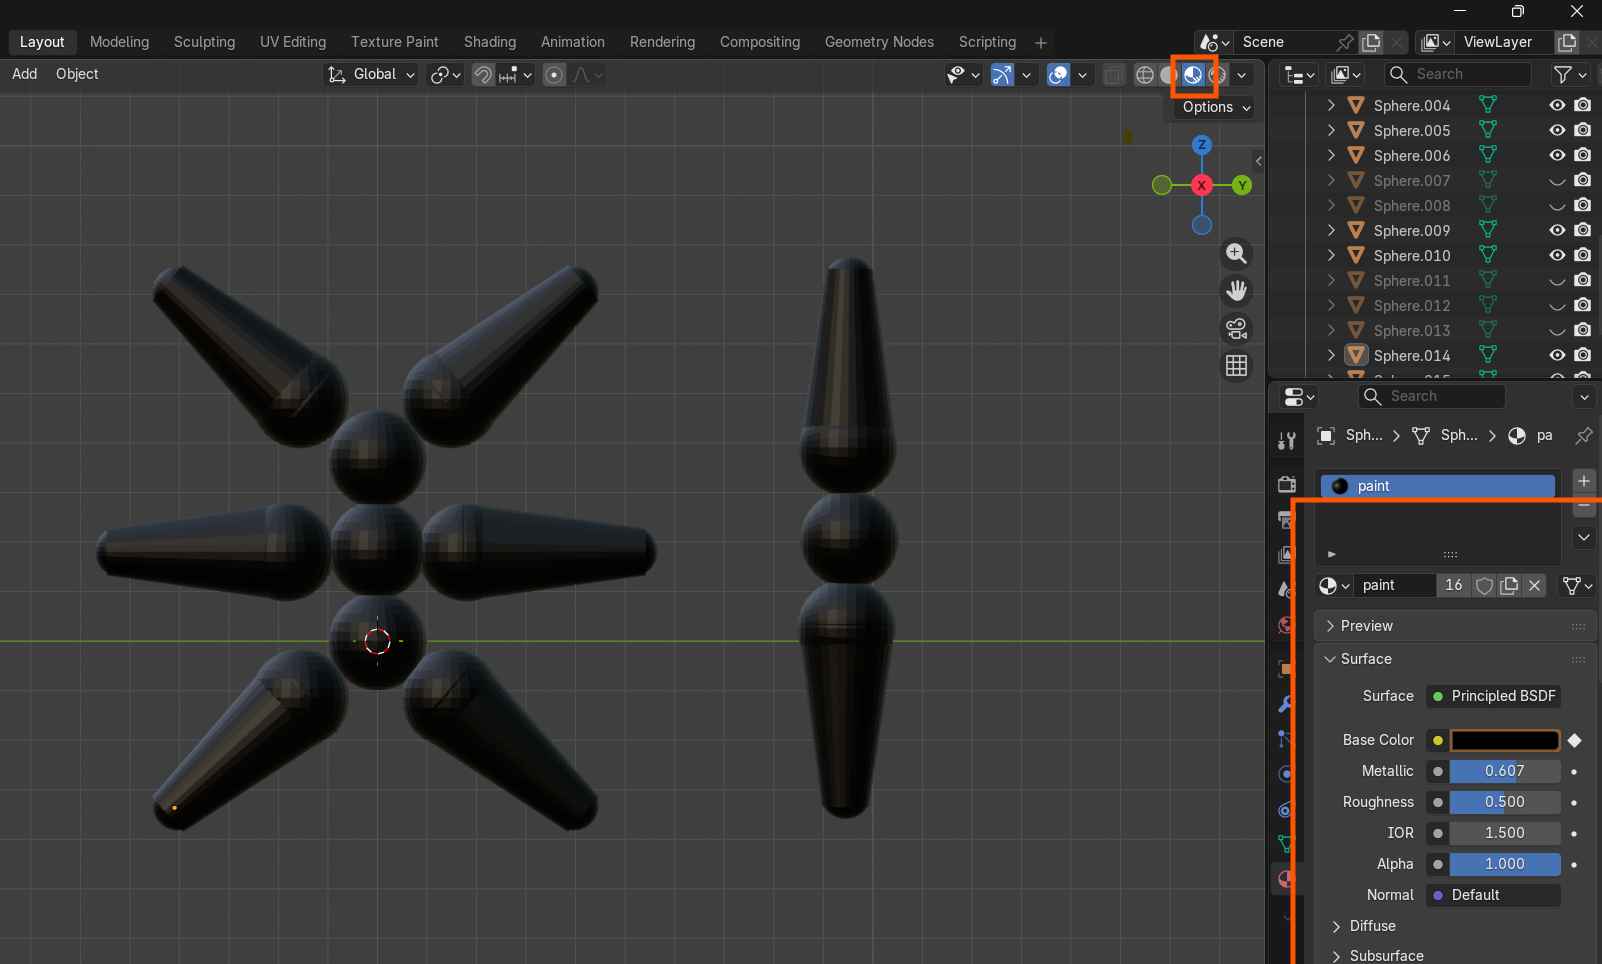Switch orthographic/perspective with grid icon
Image resolution: width=1602 pixels, height=964 pixels.
click(x=1237, y=366)
